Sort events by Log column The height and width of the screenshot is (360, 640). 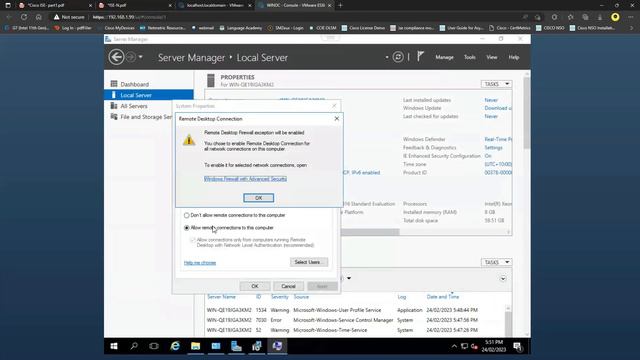[402, 297]
